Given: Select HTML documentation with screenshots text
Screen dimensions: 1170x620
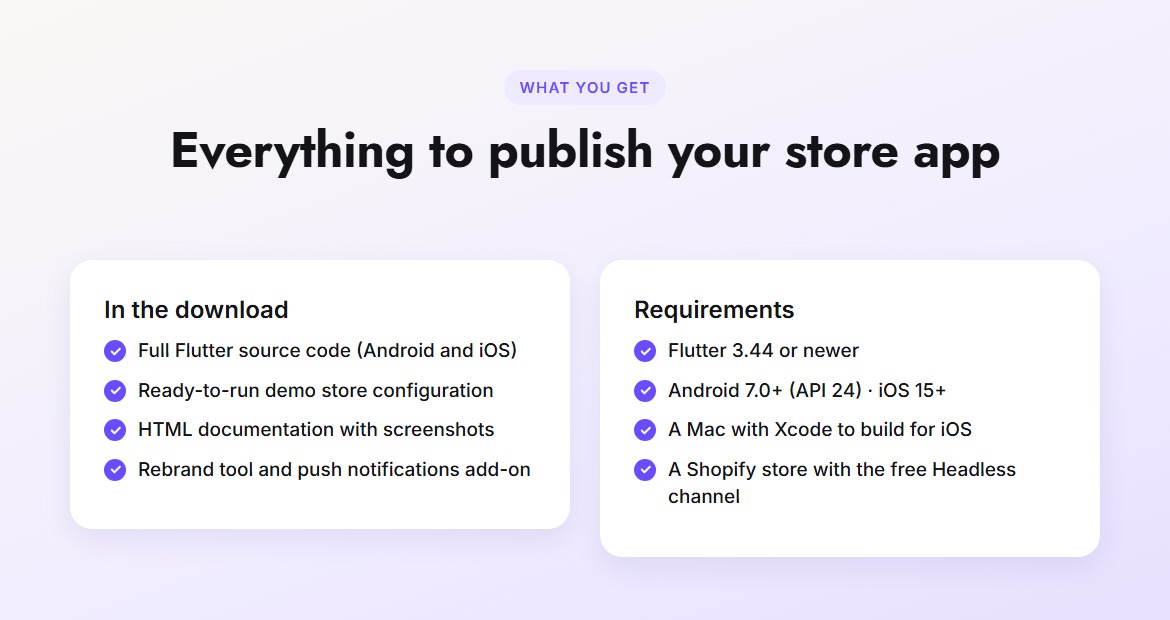Looking at the screenshot, I should point(316,430).
